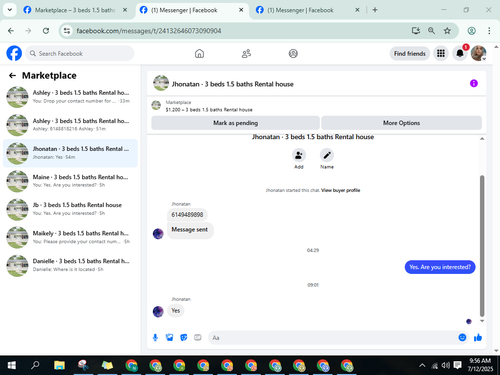Open the Windows Start menu
Viewport: 500px width, 375px height.
click(11, 366)
